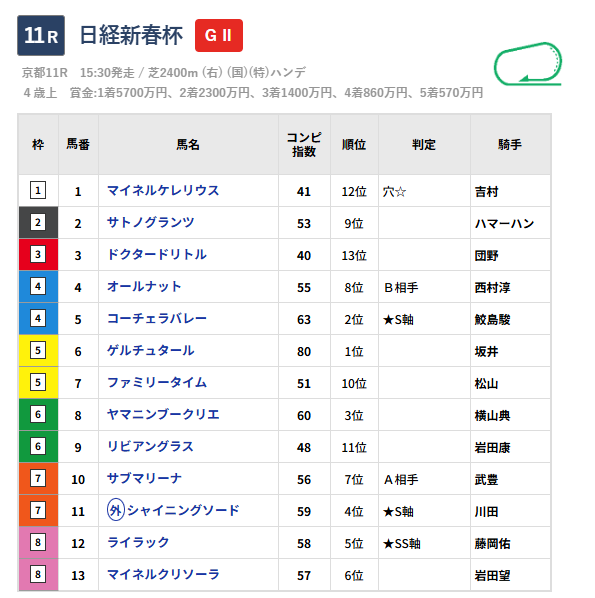Click the black frame 2 number box

[x=38, y=222]
